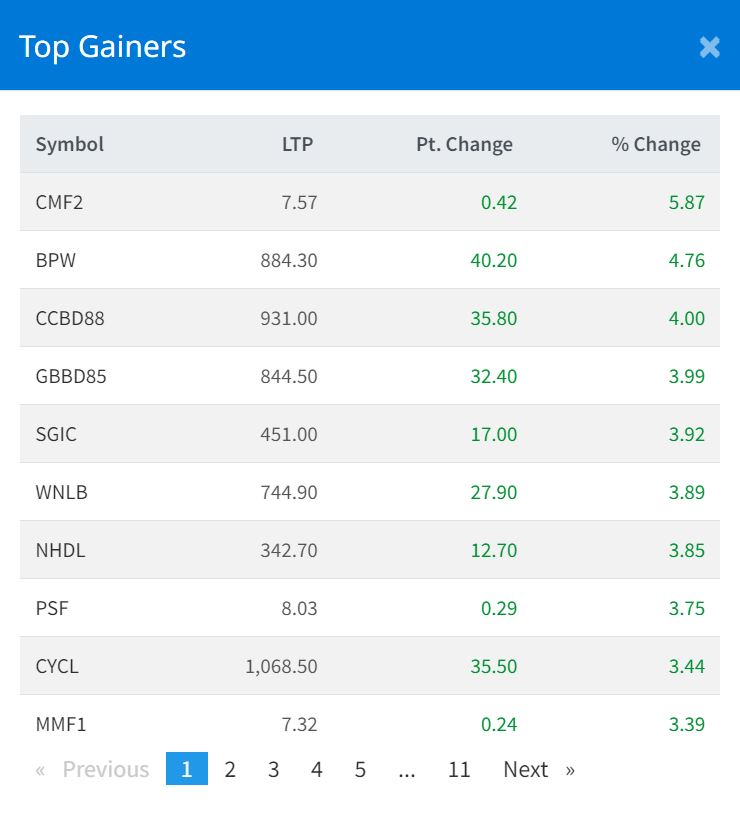
Task: Click the CYCL symbol
Action: click(x=57, y=666)
